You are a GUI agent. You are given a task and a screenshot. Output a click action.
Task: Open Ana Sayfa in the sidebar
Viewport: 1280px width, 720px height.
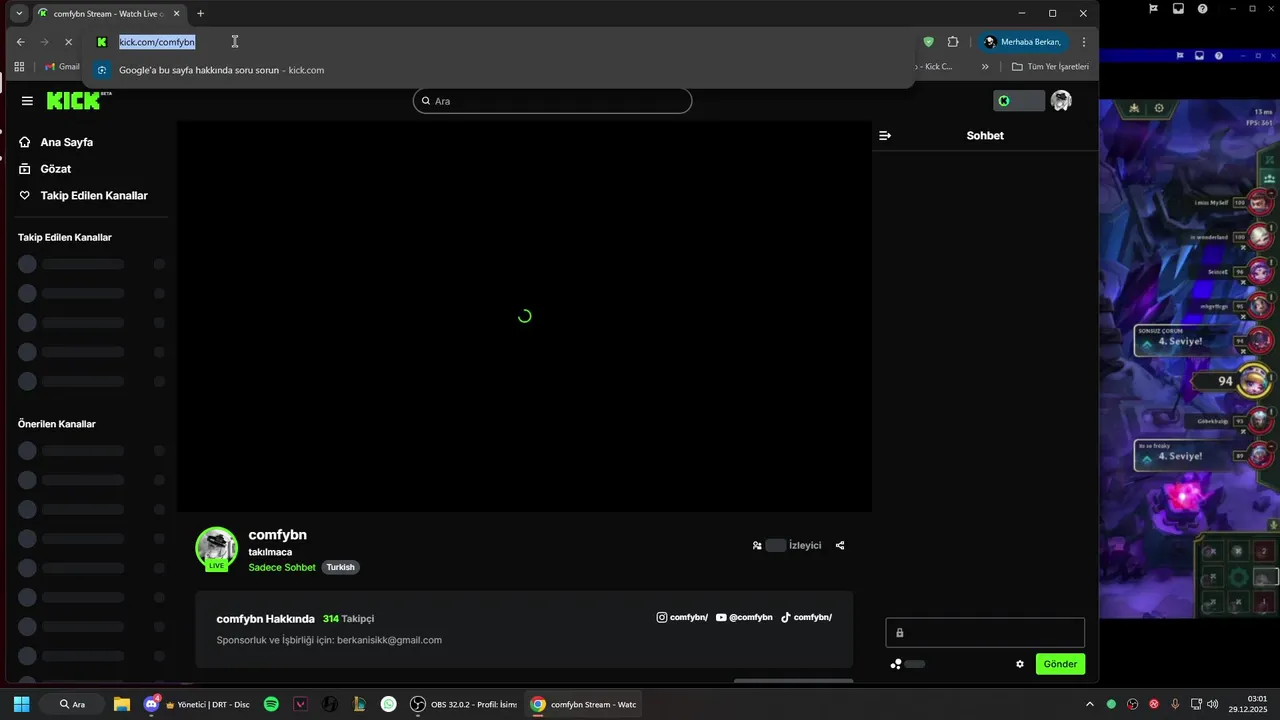tap(66, 142)
